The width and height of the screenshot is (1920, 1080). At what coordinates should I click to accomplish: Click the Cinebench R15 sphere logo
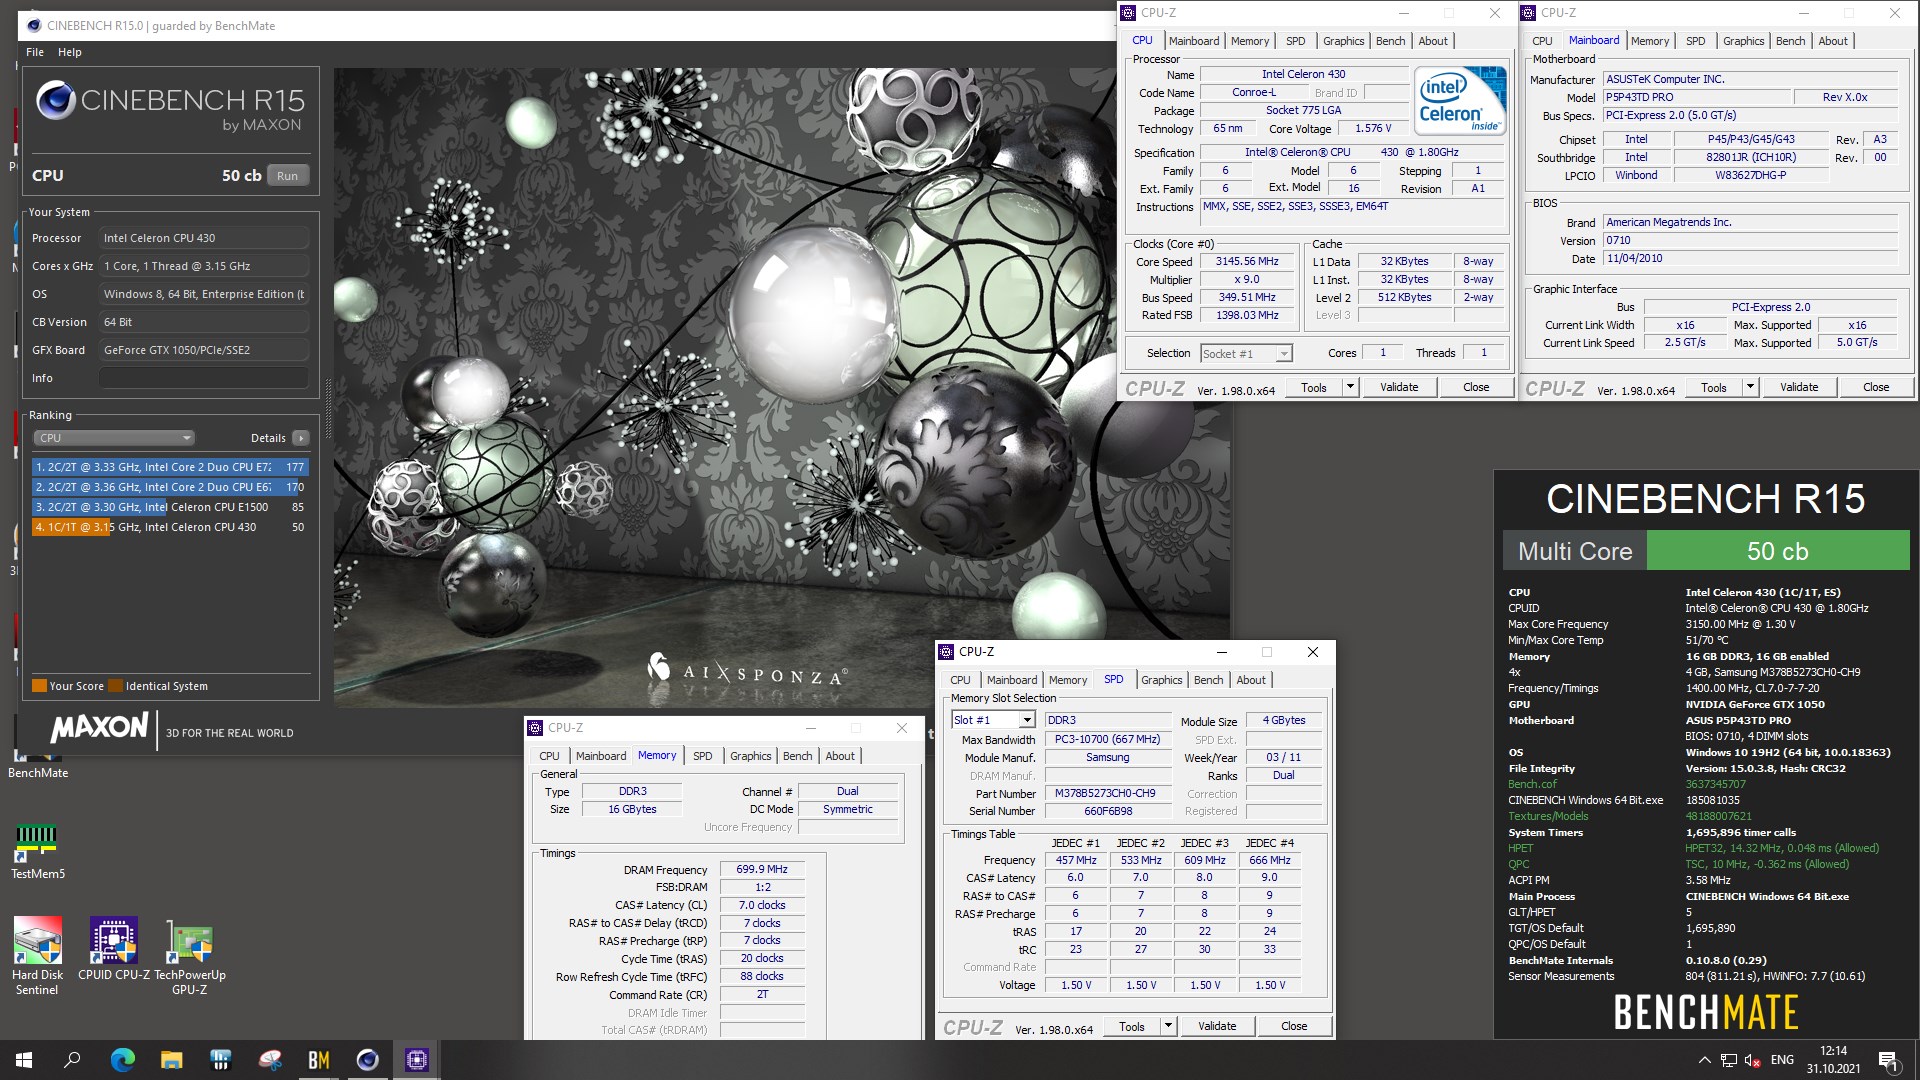point(56,101)
